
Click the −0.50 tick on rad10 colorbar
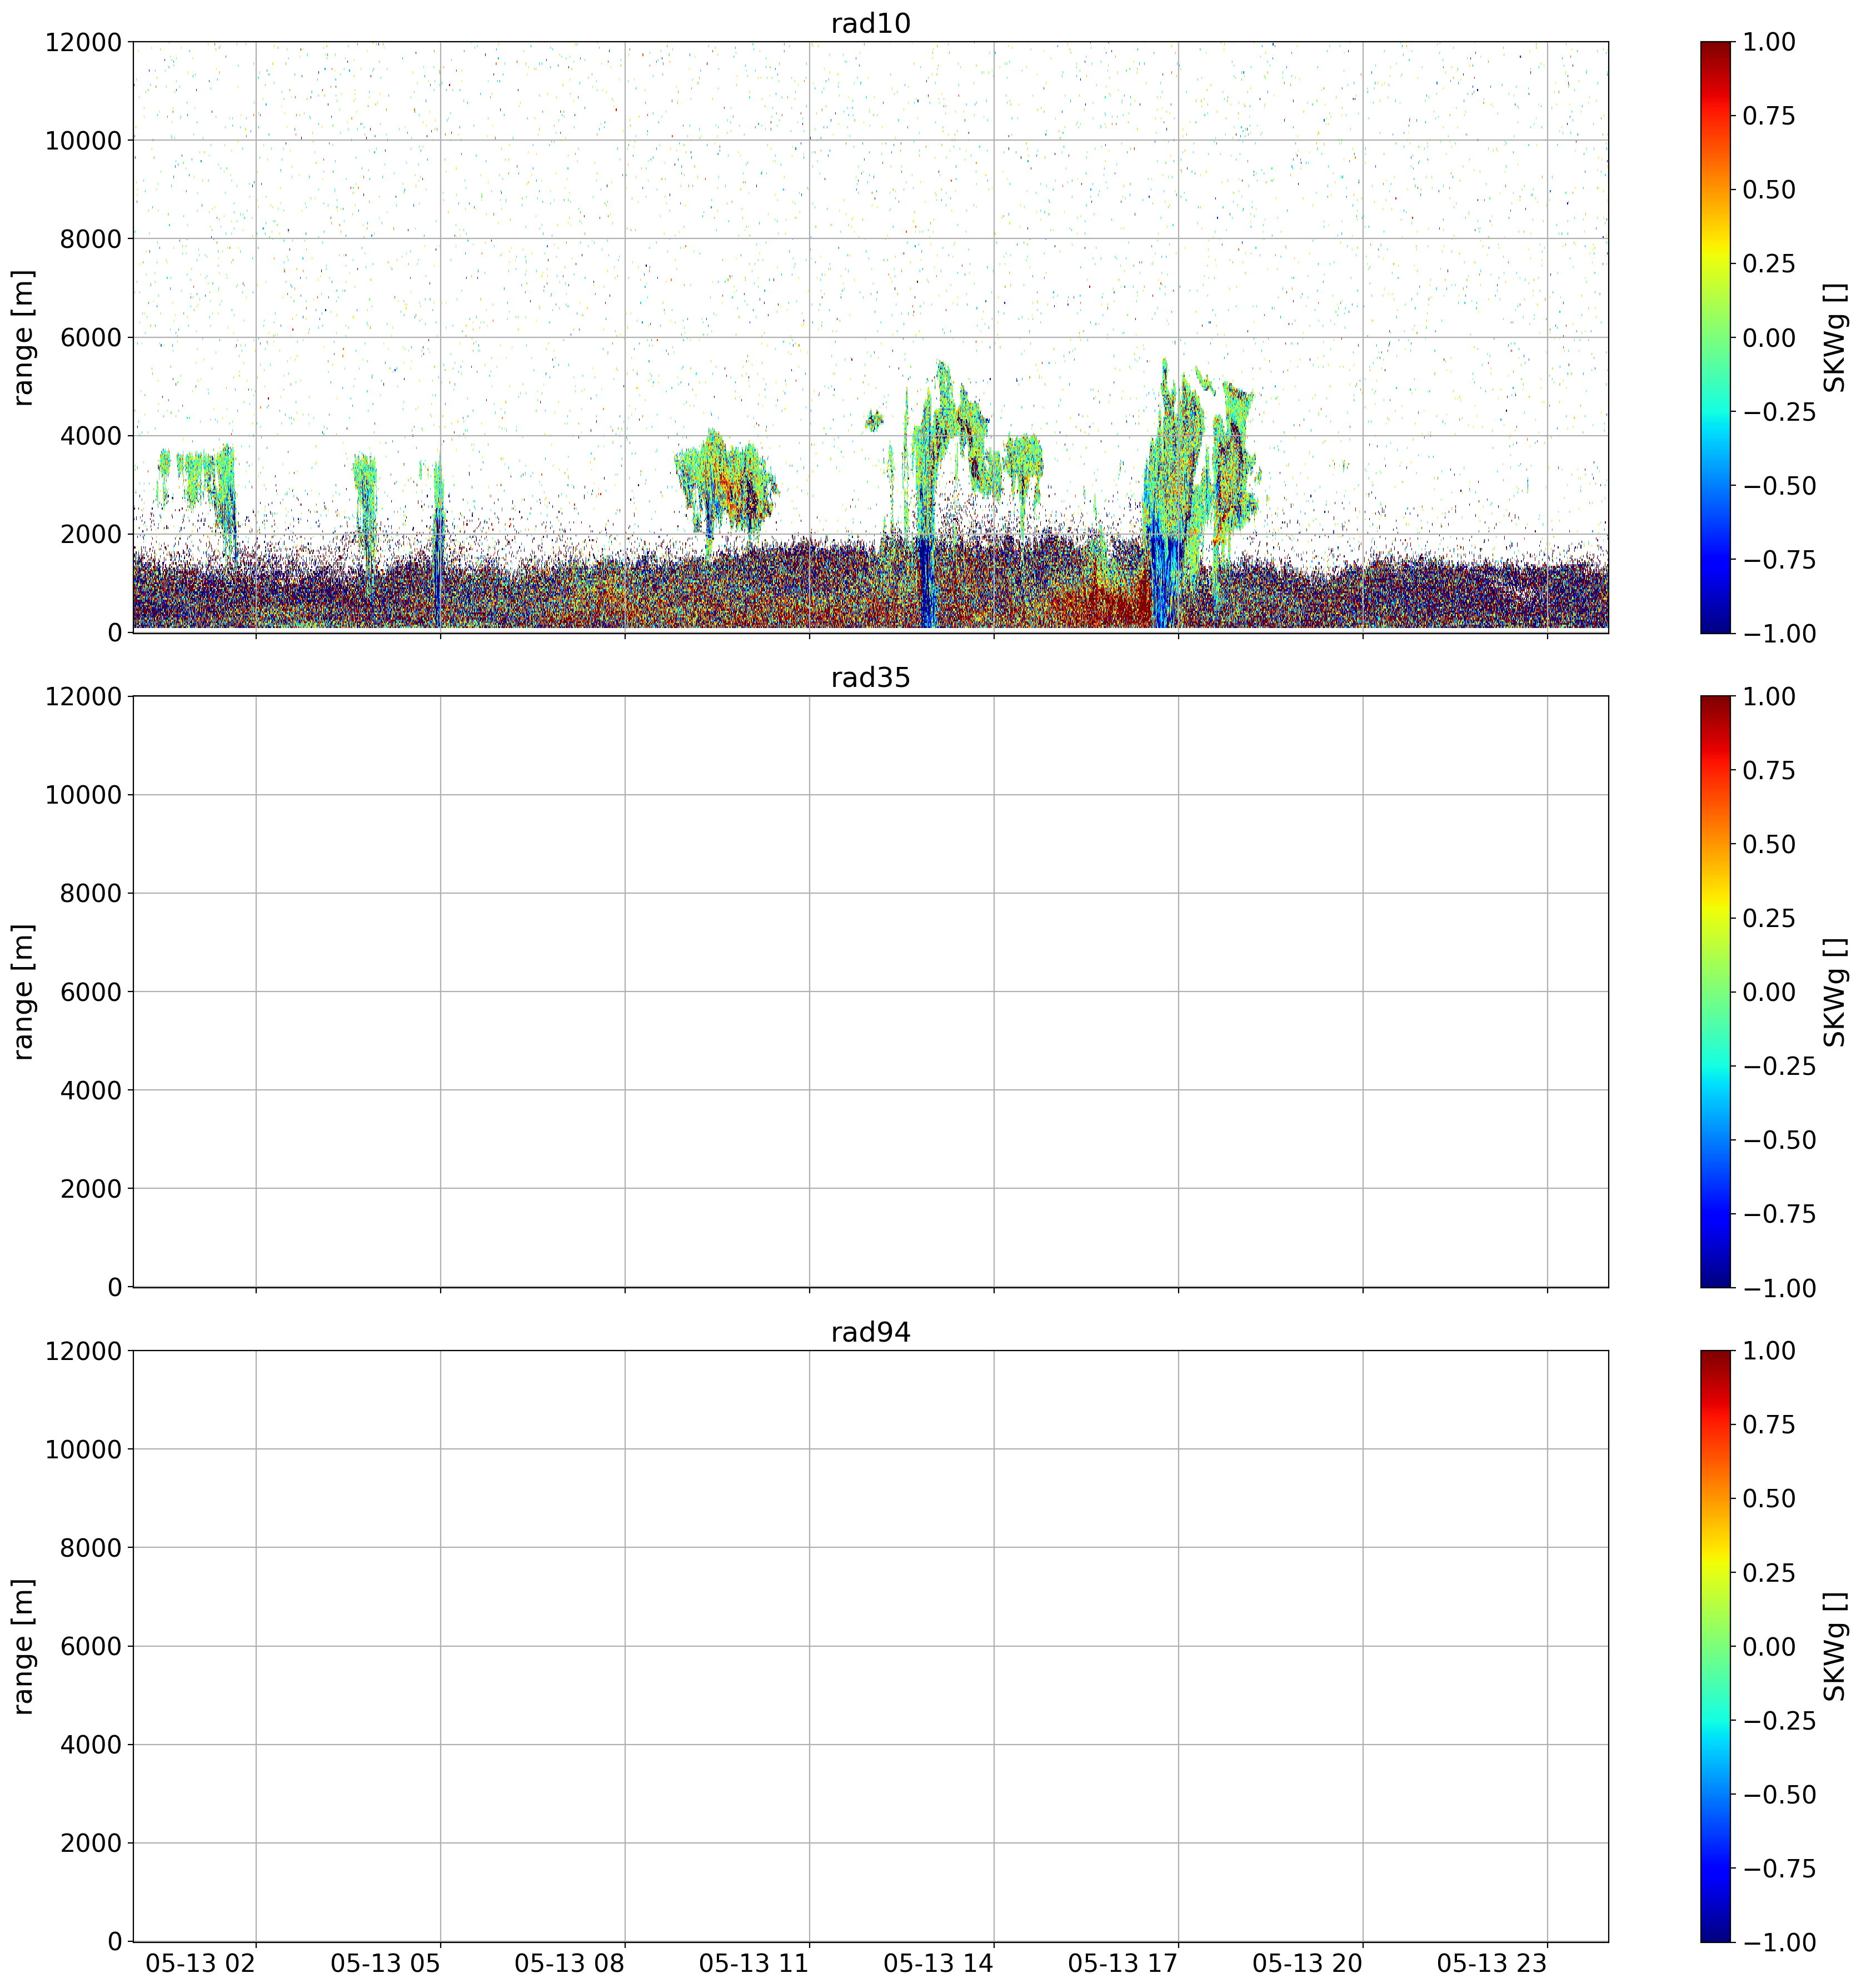pos(1779,486)
